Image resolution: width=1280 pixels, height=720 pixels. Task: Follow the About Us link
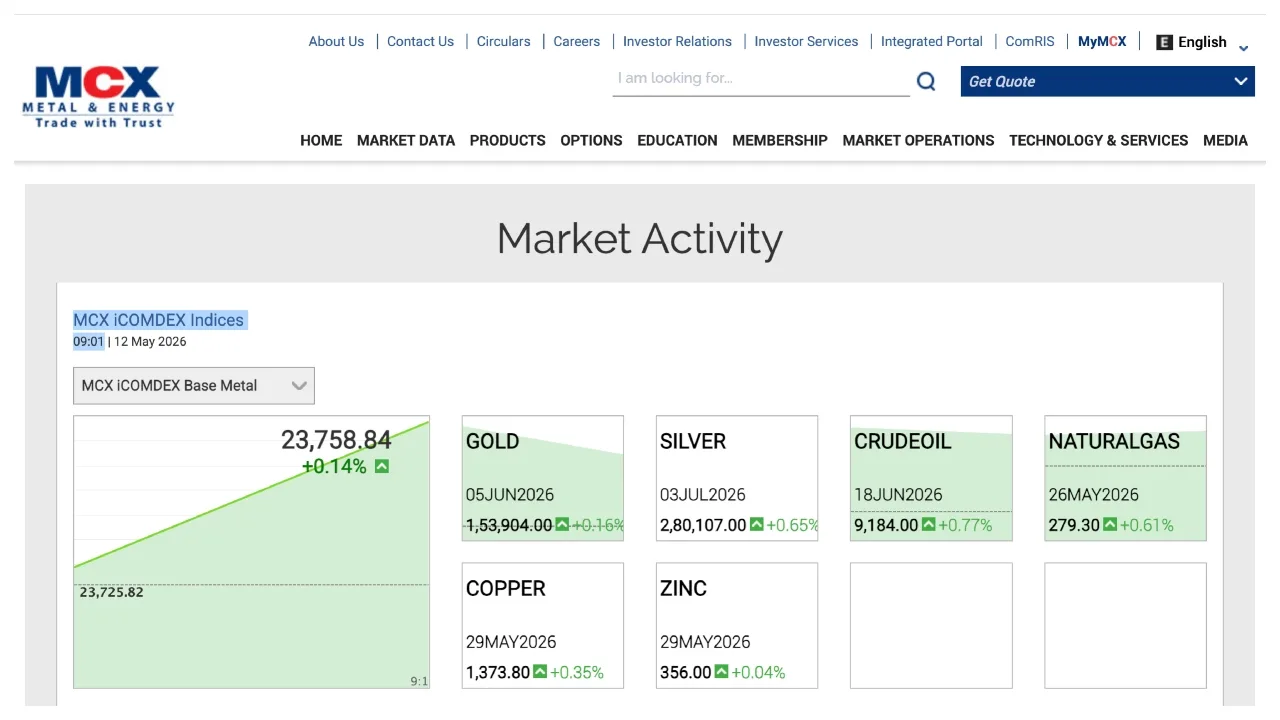pyautogui.click(x=336, y=42)
